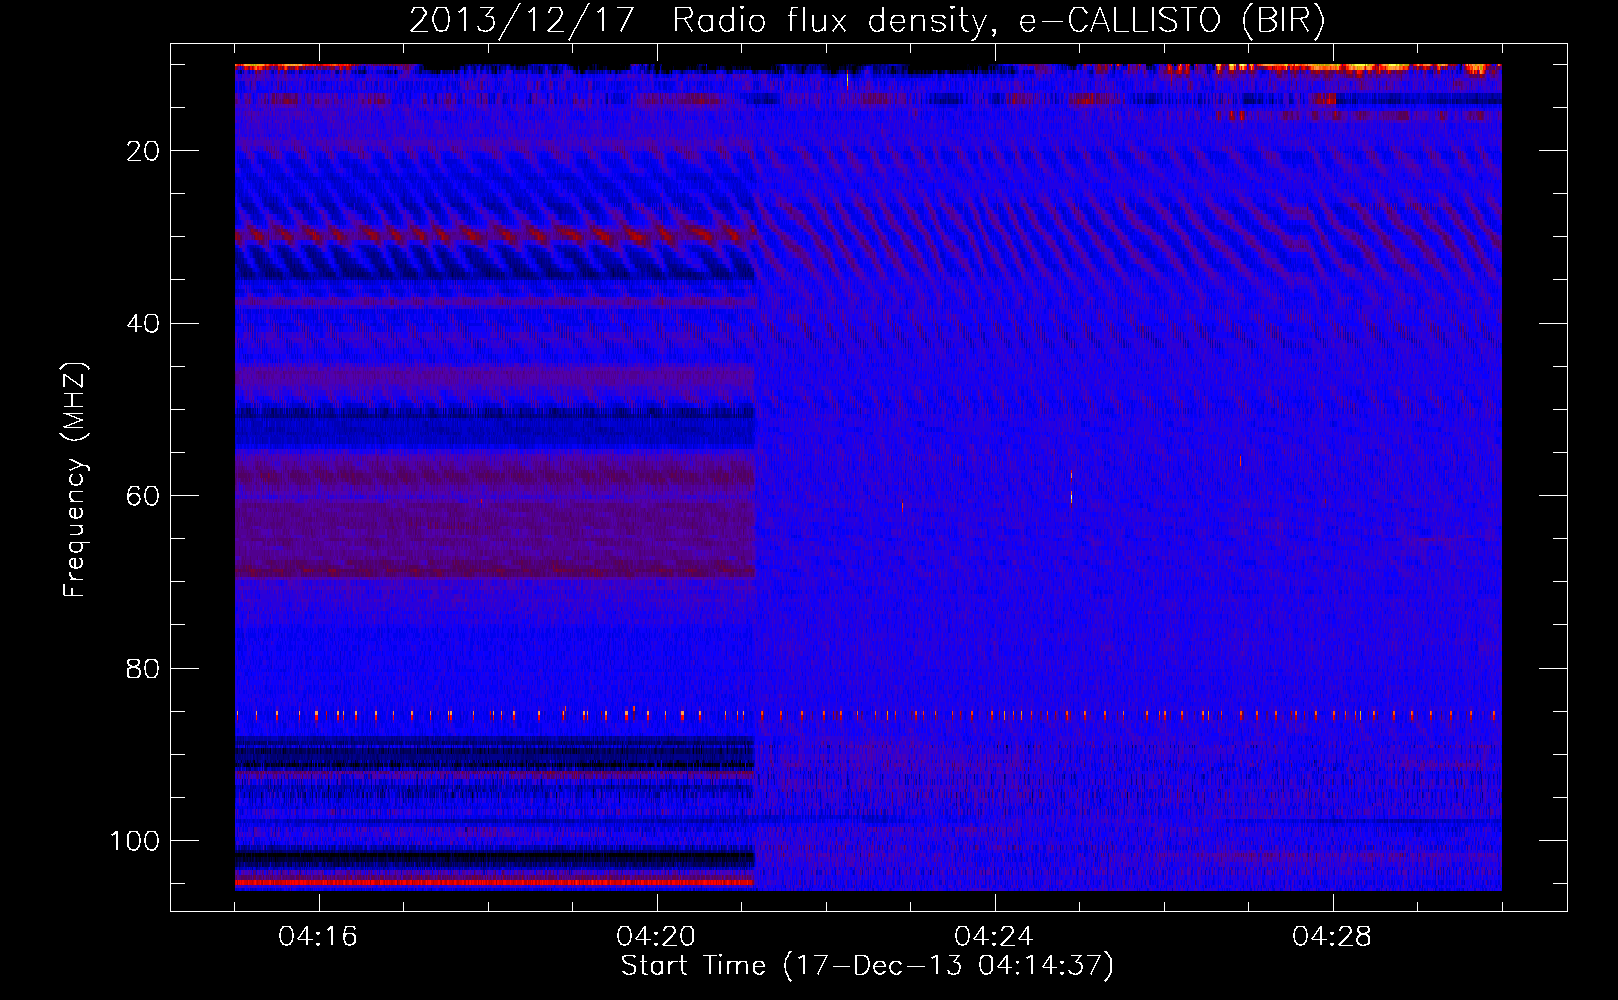Click the 04:16 time tick label
1618x1000 pixels.
pos(318,937)
